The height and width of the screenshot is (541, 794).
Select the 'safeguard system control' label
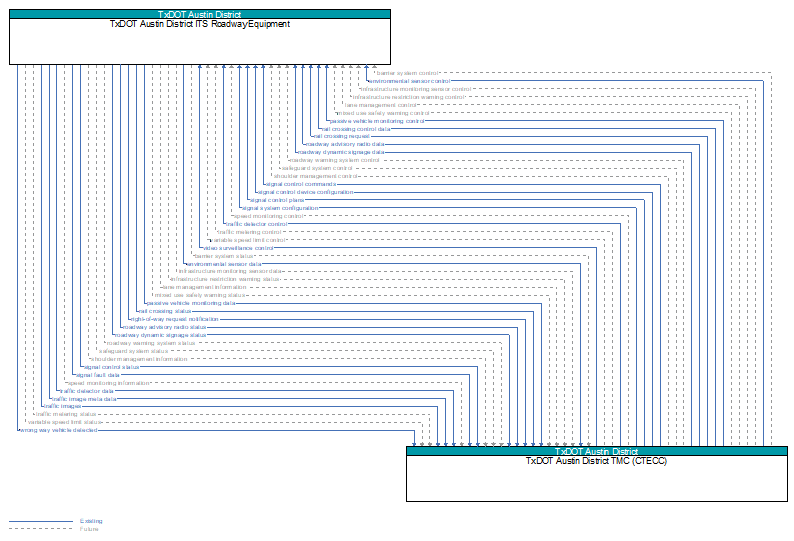(x=317, y=168)
